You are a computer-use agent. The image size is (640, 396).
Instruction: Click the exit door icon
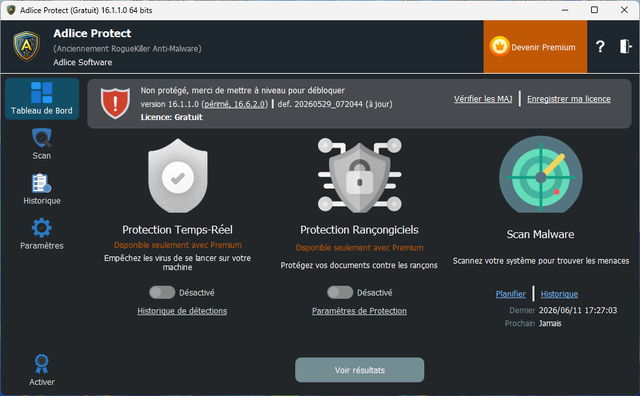[x=625, y=46]
